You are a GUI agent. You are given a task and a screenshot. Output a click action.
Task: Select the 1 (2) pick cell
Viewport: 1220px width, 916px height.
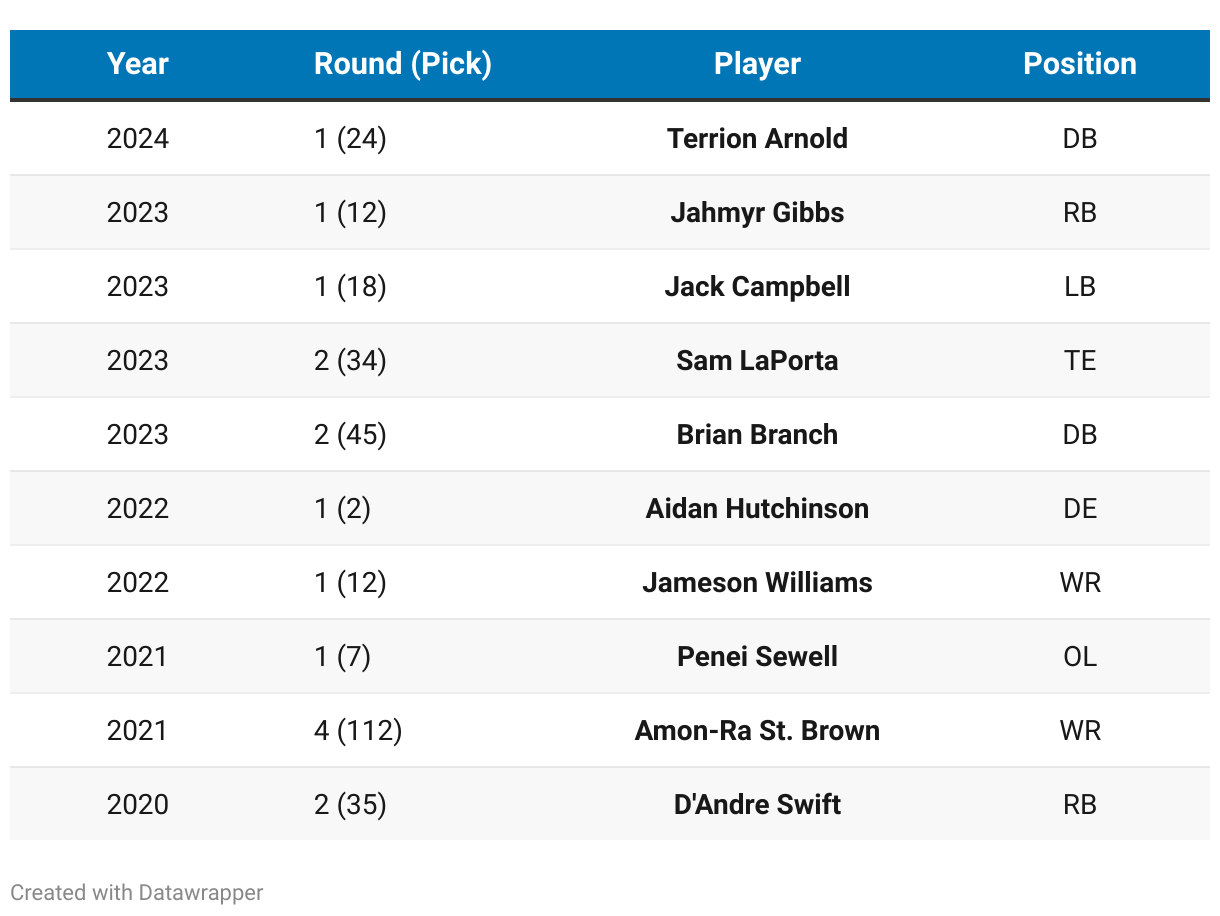[342, 508]
